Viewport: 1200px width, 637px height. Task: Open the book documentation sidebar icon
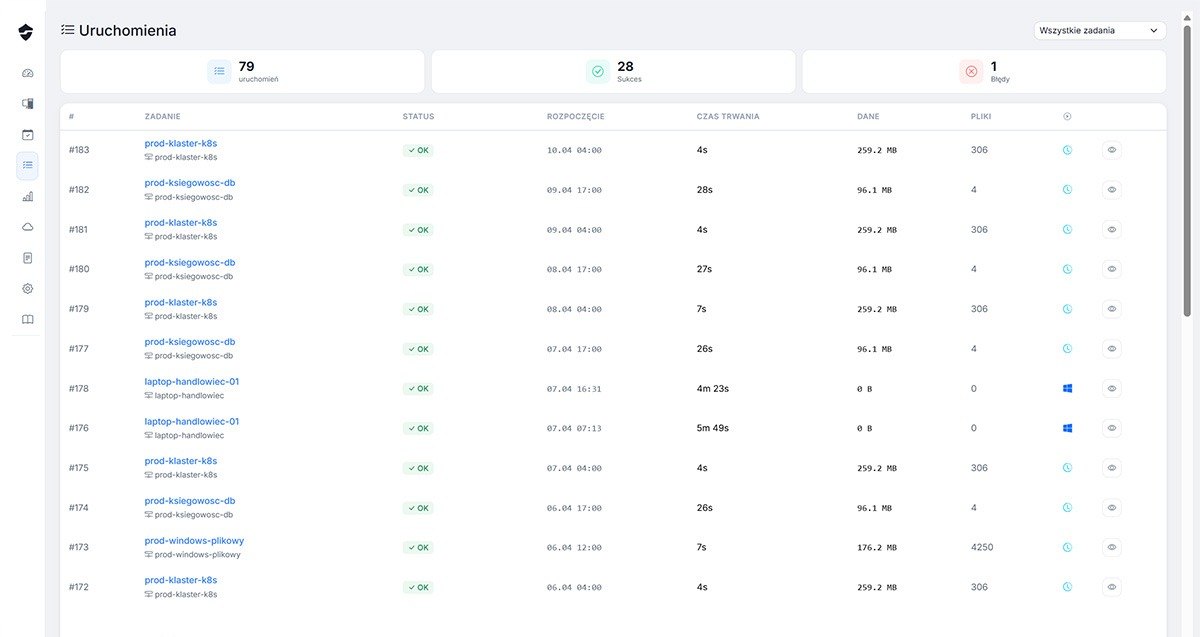point(27,319)
